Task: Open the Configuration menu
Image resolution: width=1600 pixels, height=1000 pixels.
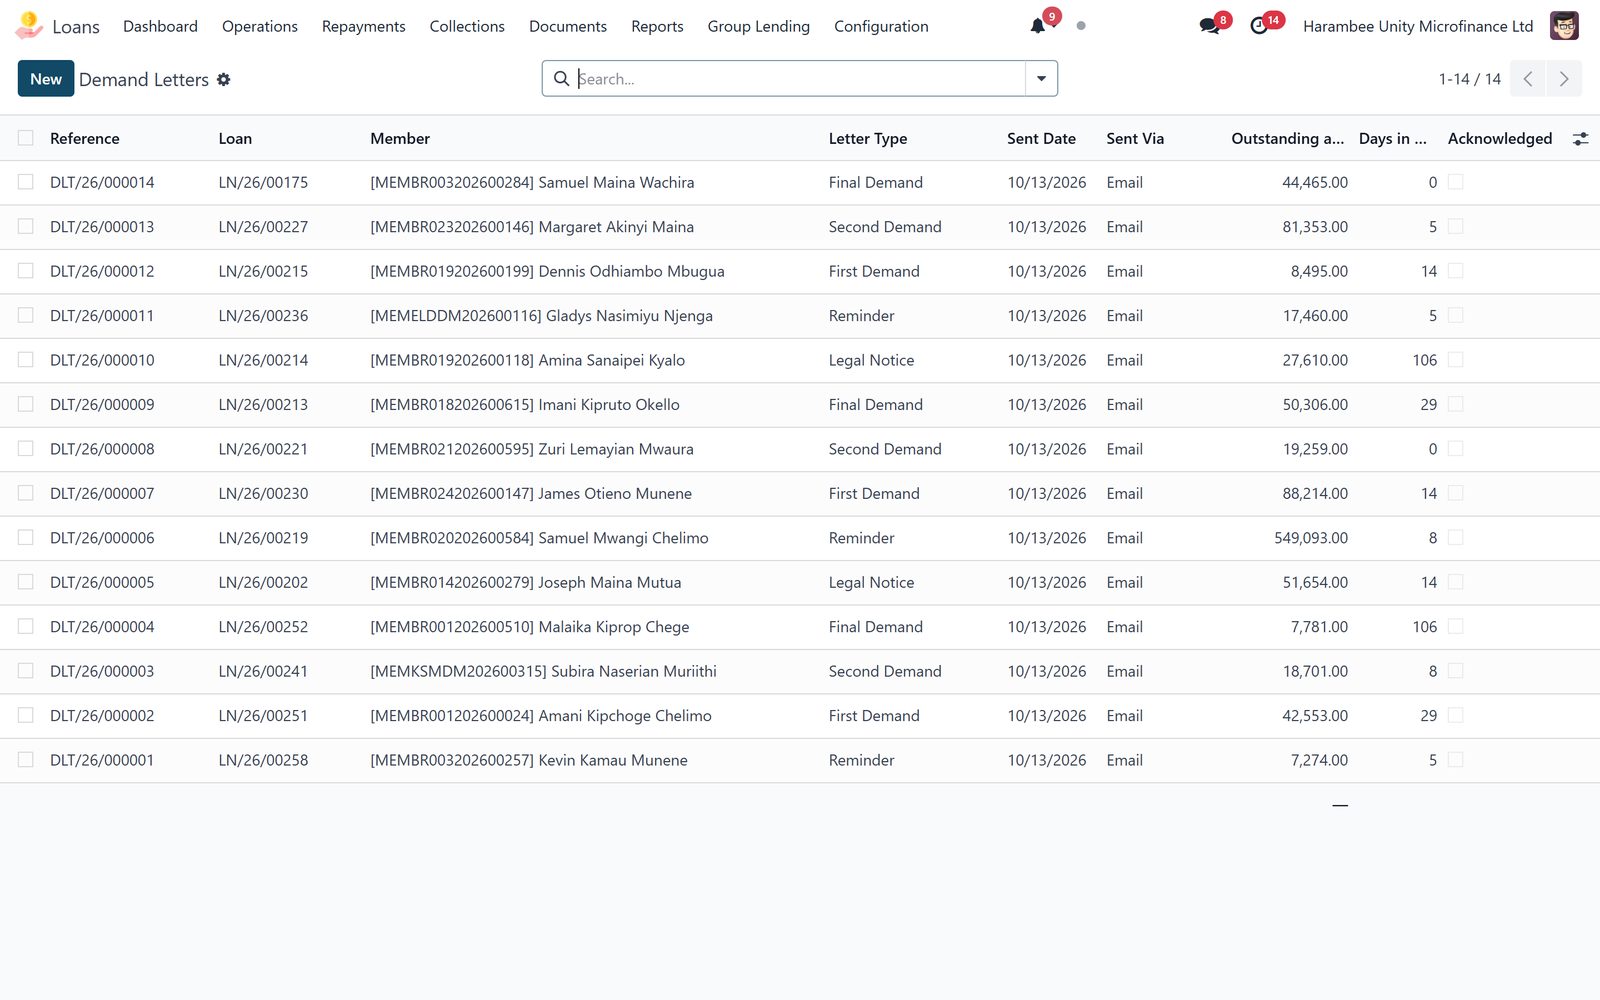Action: pos(881,26)
